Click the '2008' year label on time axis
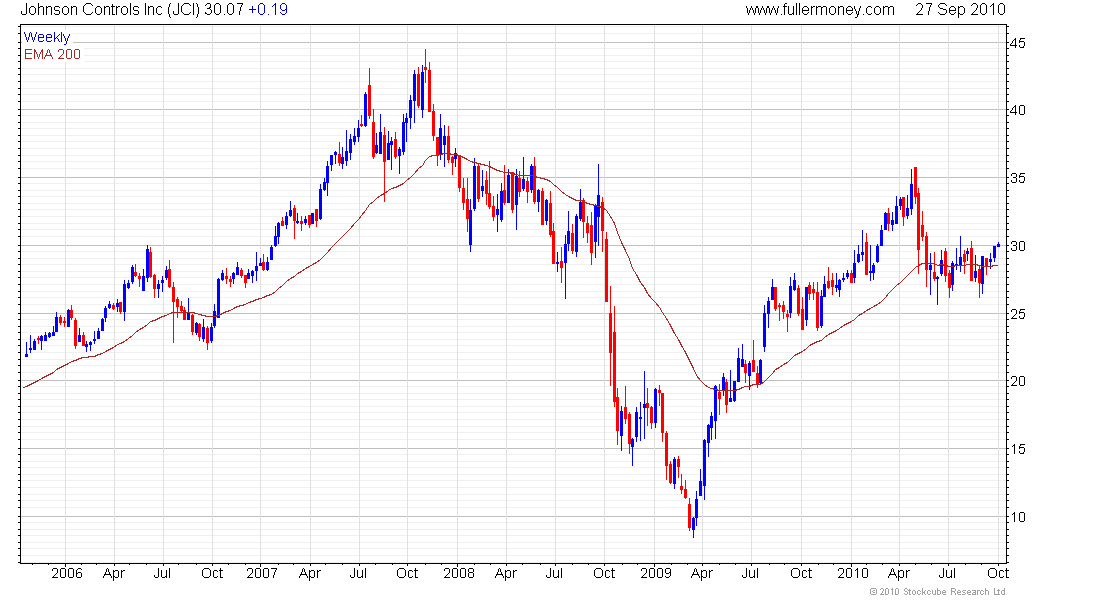This screenshot has height=600, width=1100. tap(459, 573)
